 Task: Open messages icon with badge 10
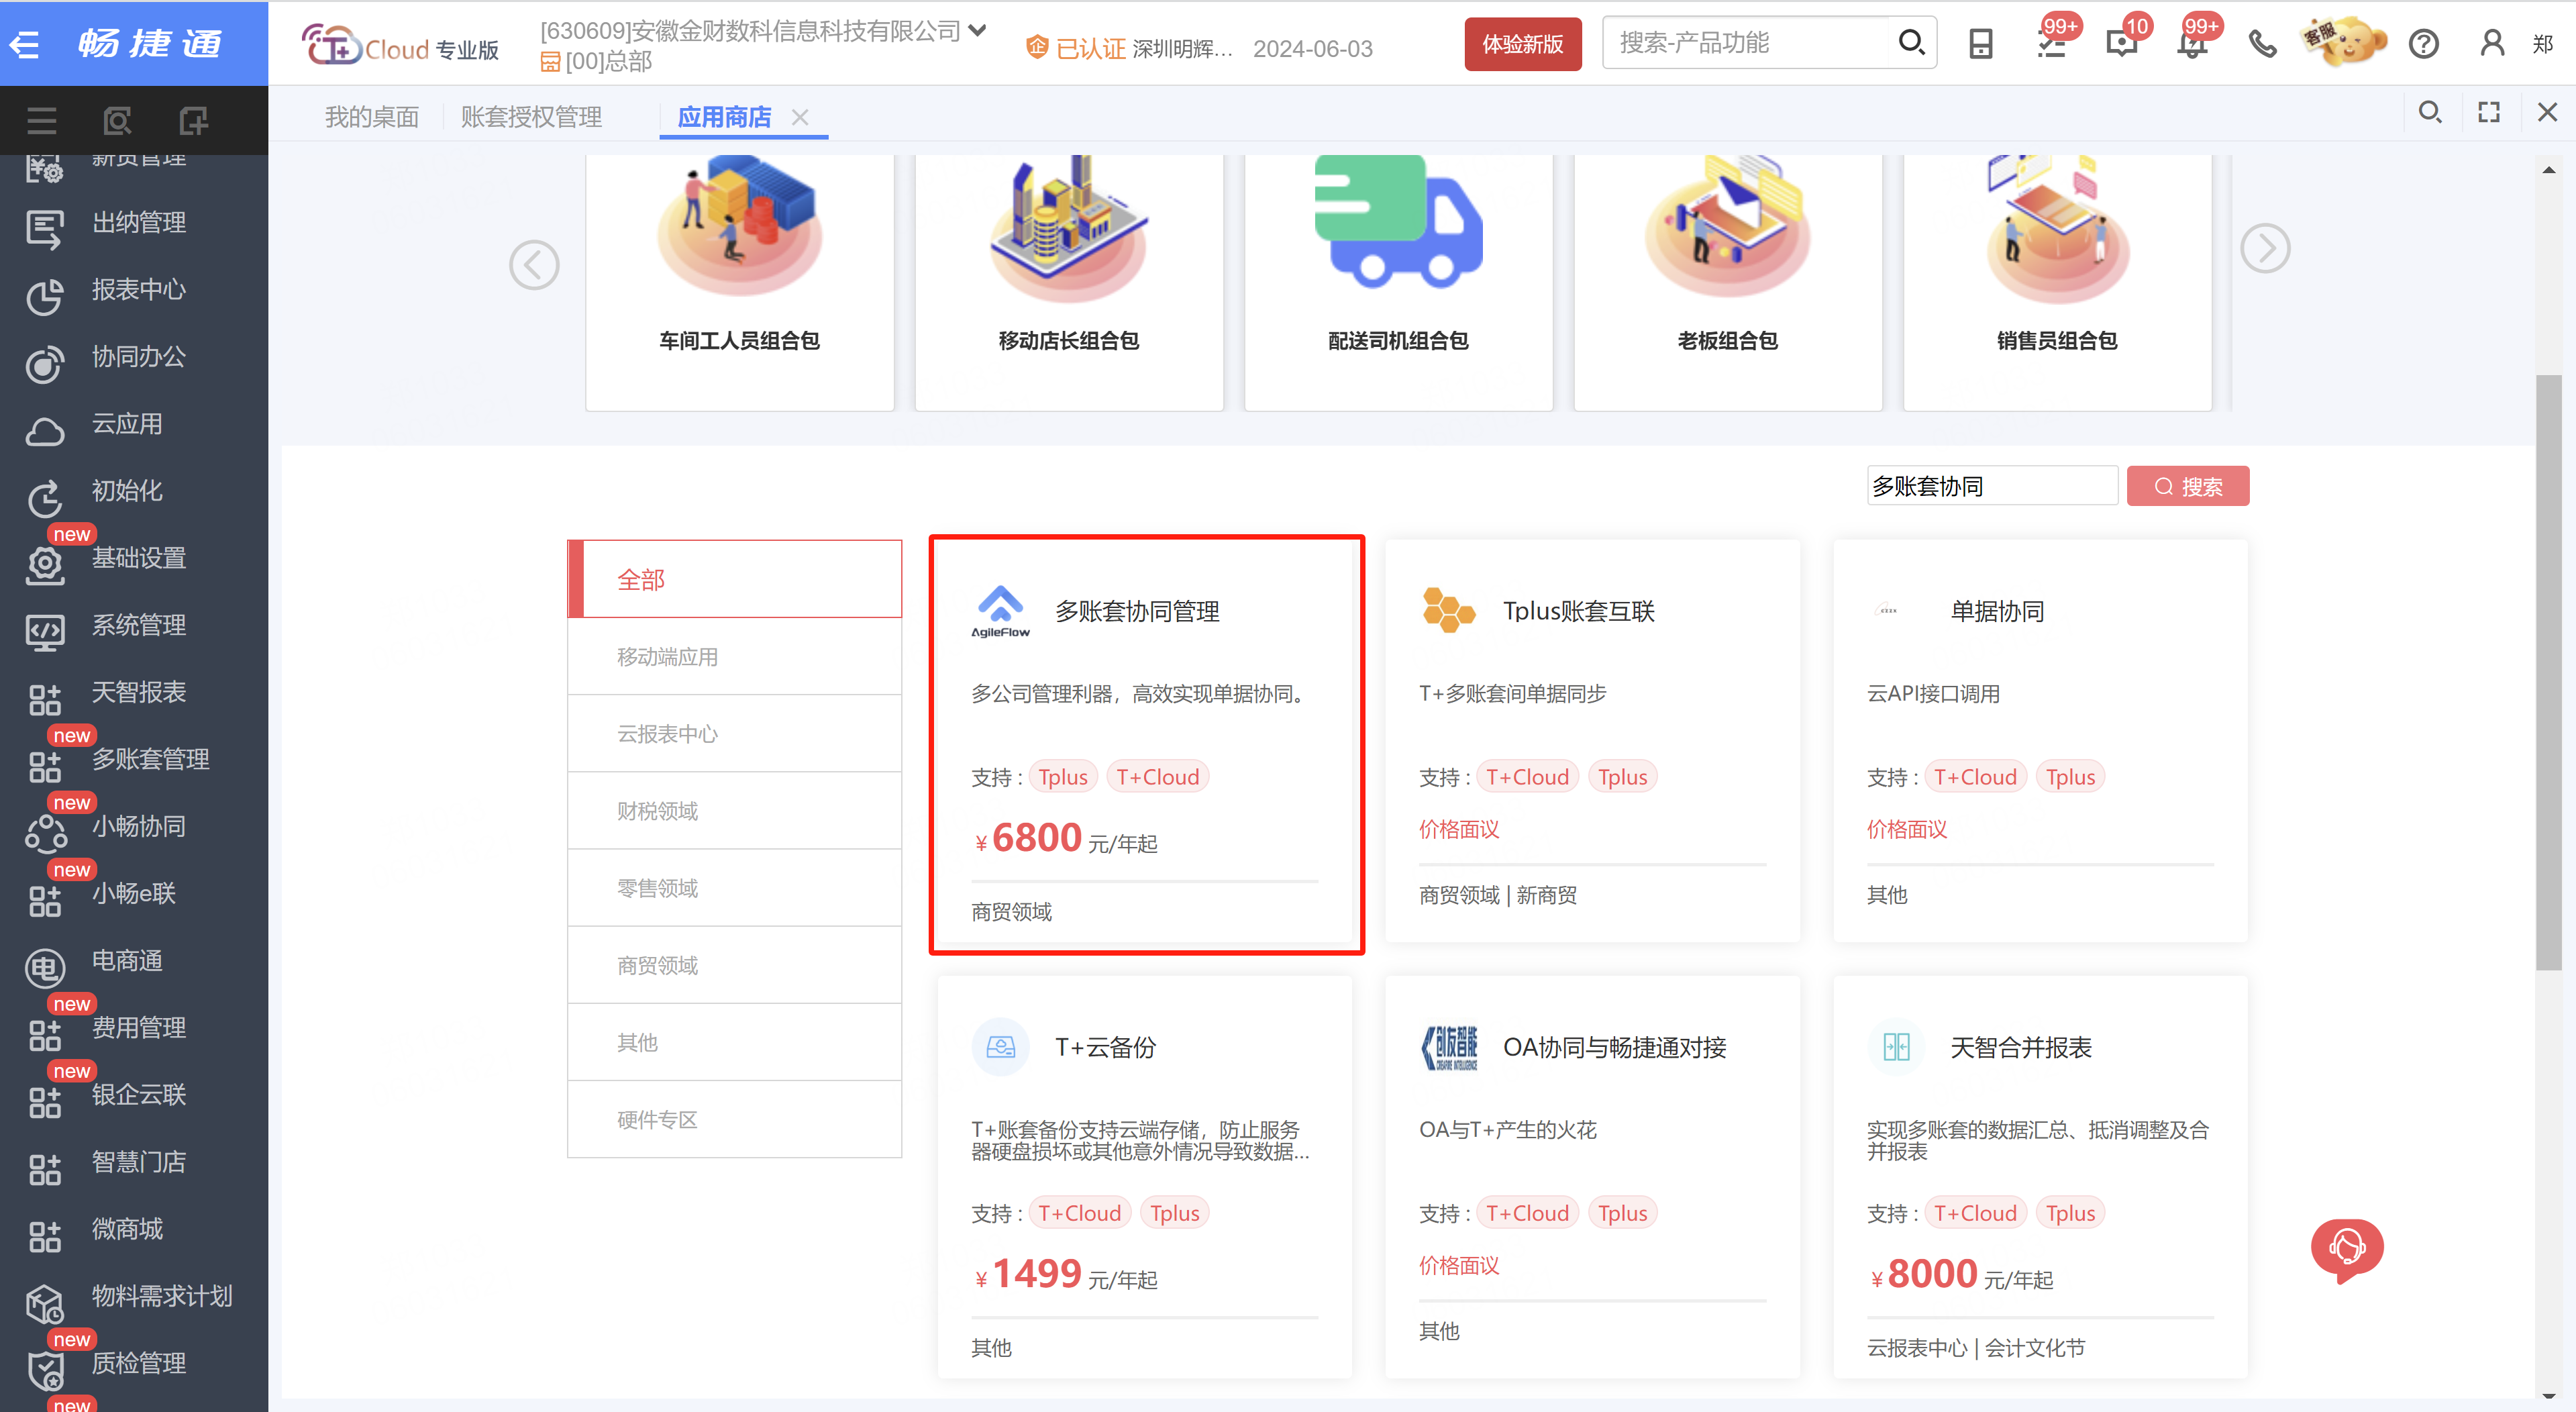coord(2122,44)
